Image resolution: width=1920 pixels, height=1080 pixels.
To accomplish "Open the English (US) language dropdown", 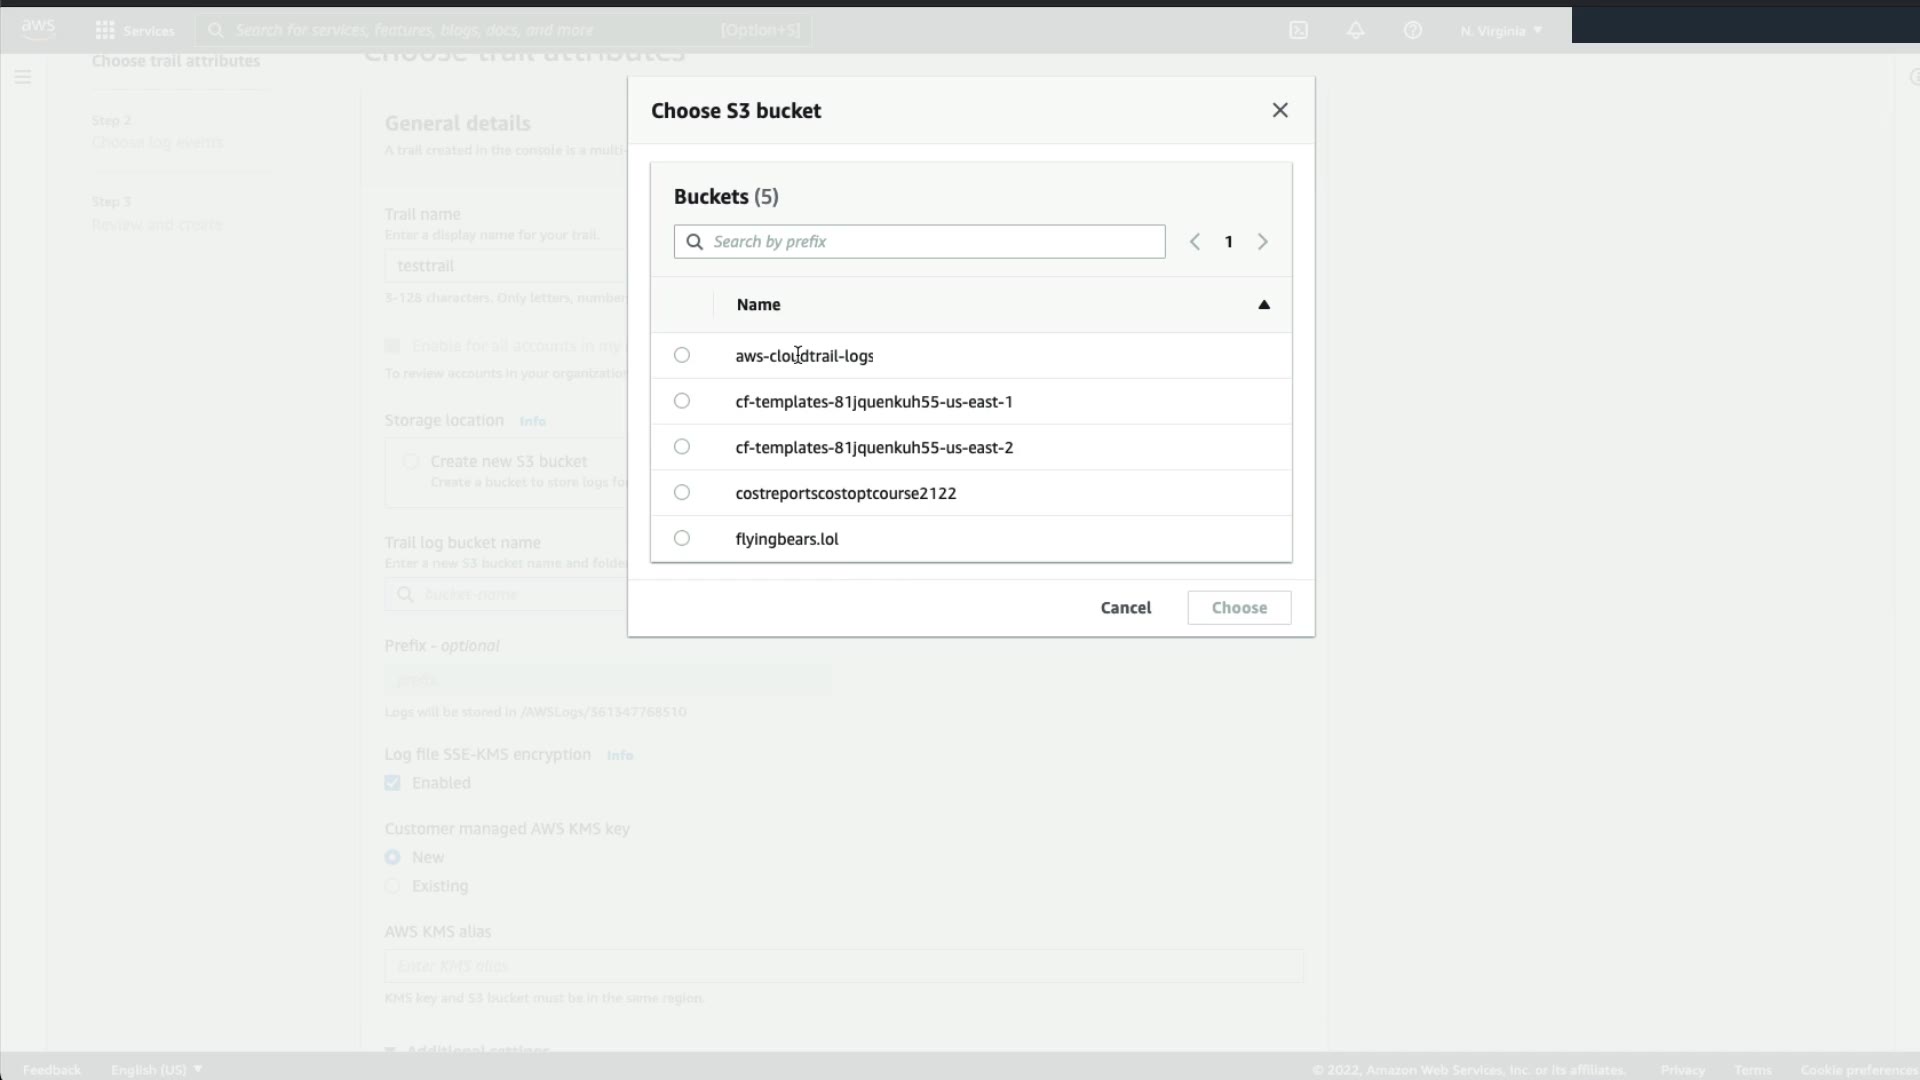I will [156, 1069].
